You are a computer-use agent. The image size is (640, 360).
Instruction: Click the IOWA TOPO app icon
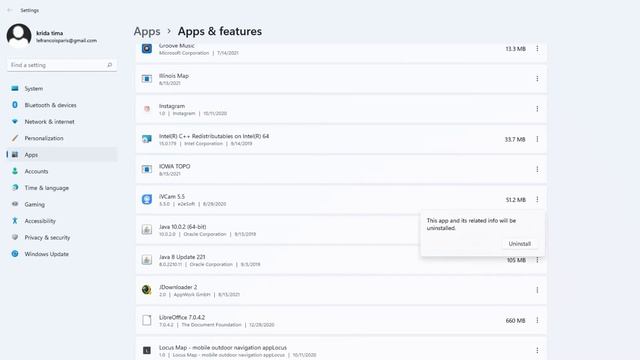147,169
